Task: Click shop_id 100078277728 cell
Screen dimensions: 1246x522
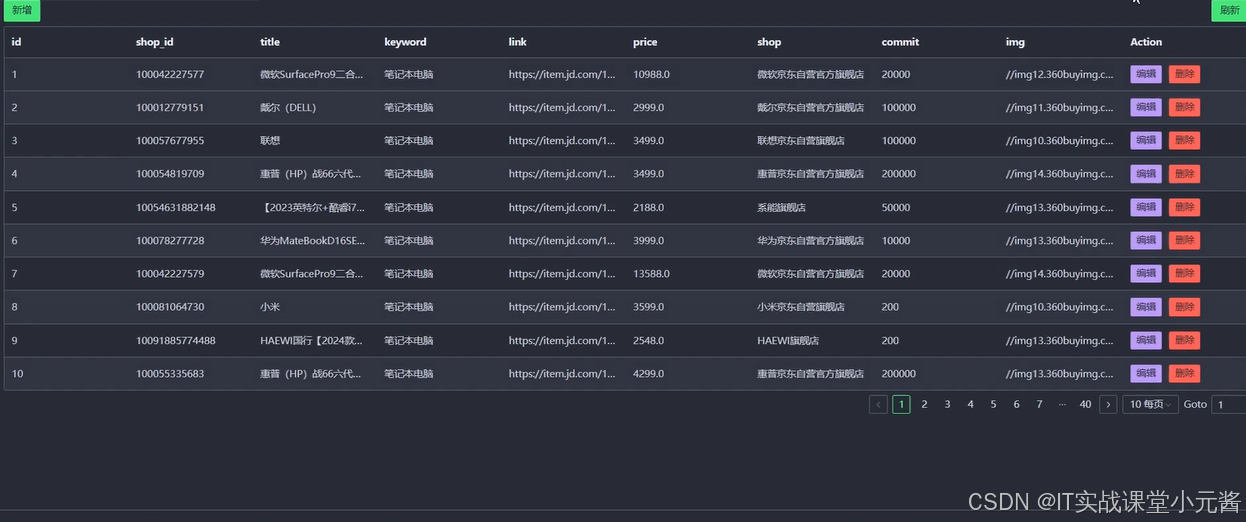Action: tap(170, 240)
